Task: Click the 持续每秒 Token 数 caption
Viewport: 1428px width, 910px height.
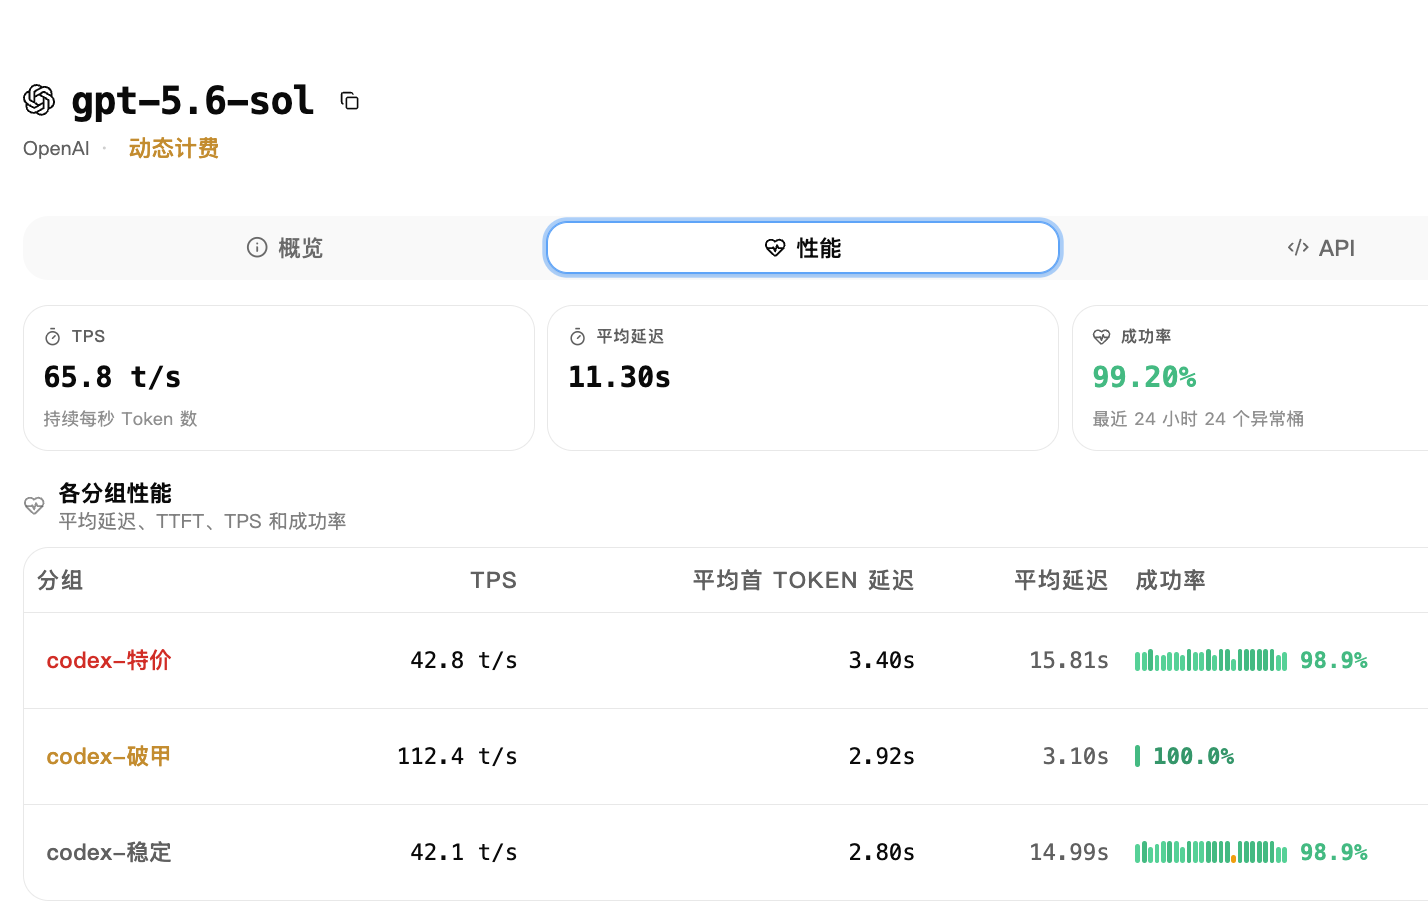Action: (120, 419)
